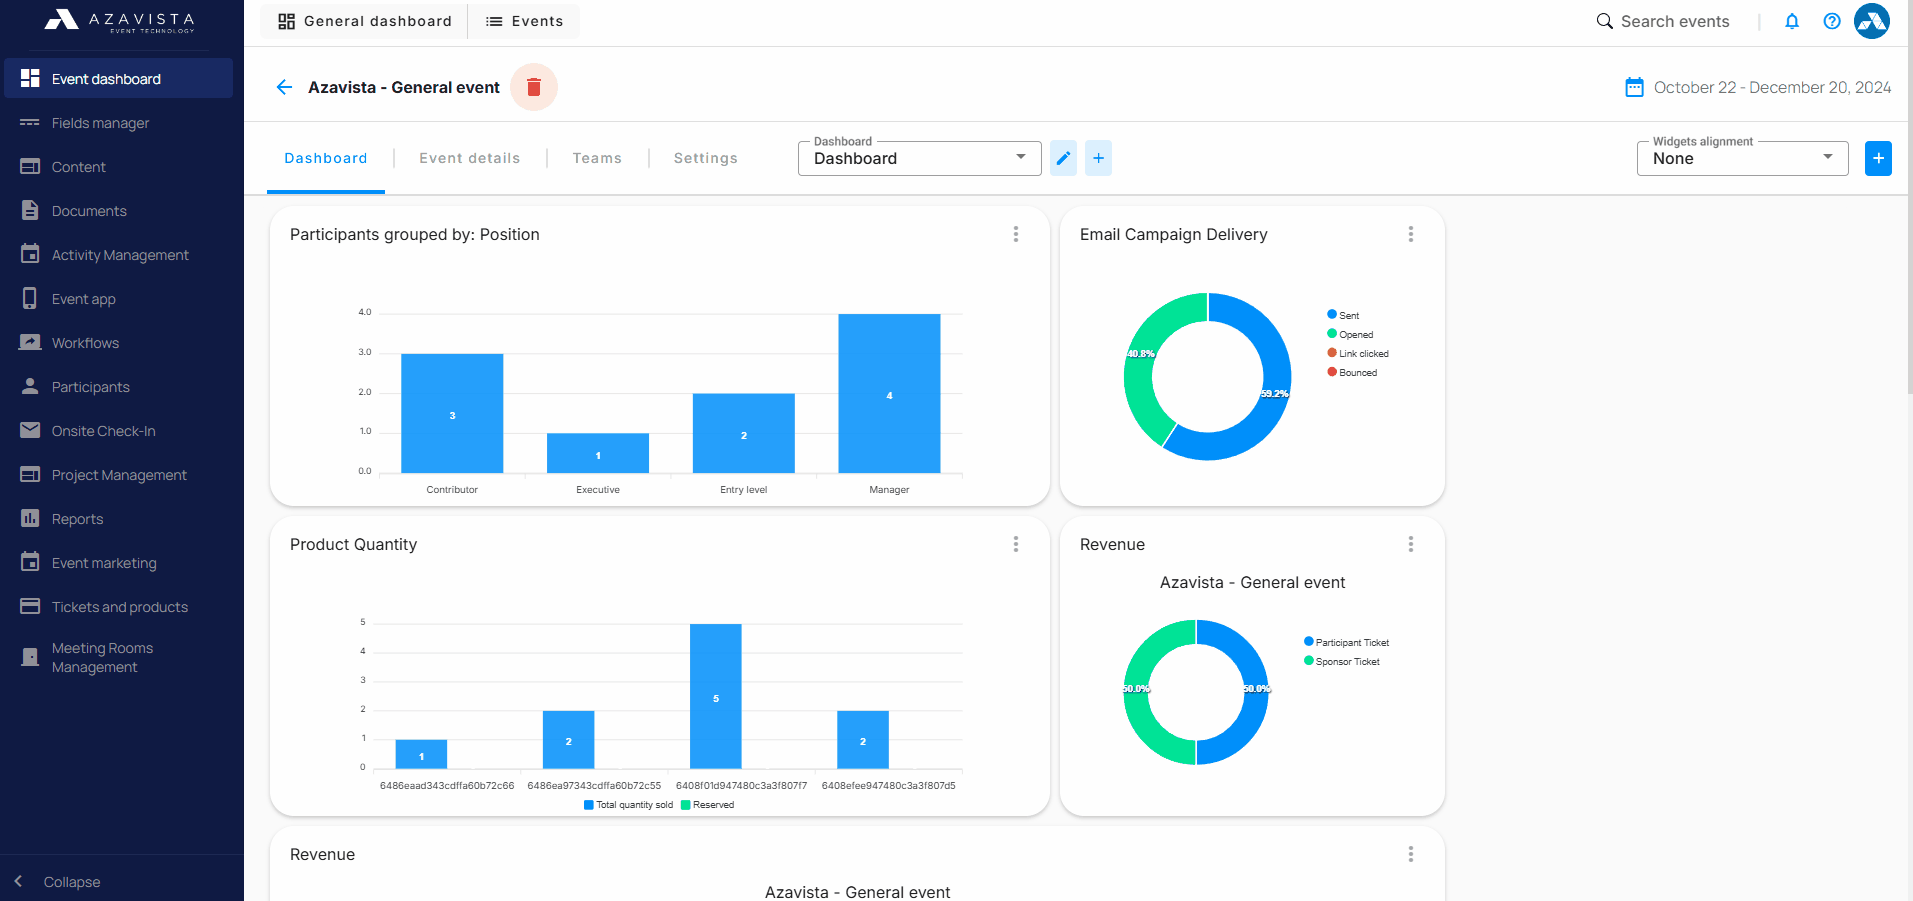Click the Entry level bar in Position chart
The image size is (1913, 901).
(x=744, y=433)
